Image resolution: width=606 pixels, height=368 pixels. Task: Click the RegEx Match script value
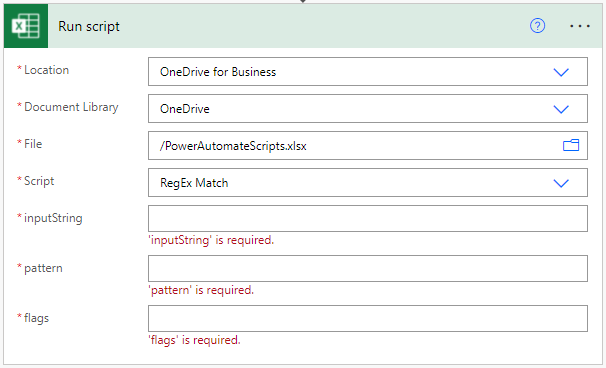[x=194, y=183]
